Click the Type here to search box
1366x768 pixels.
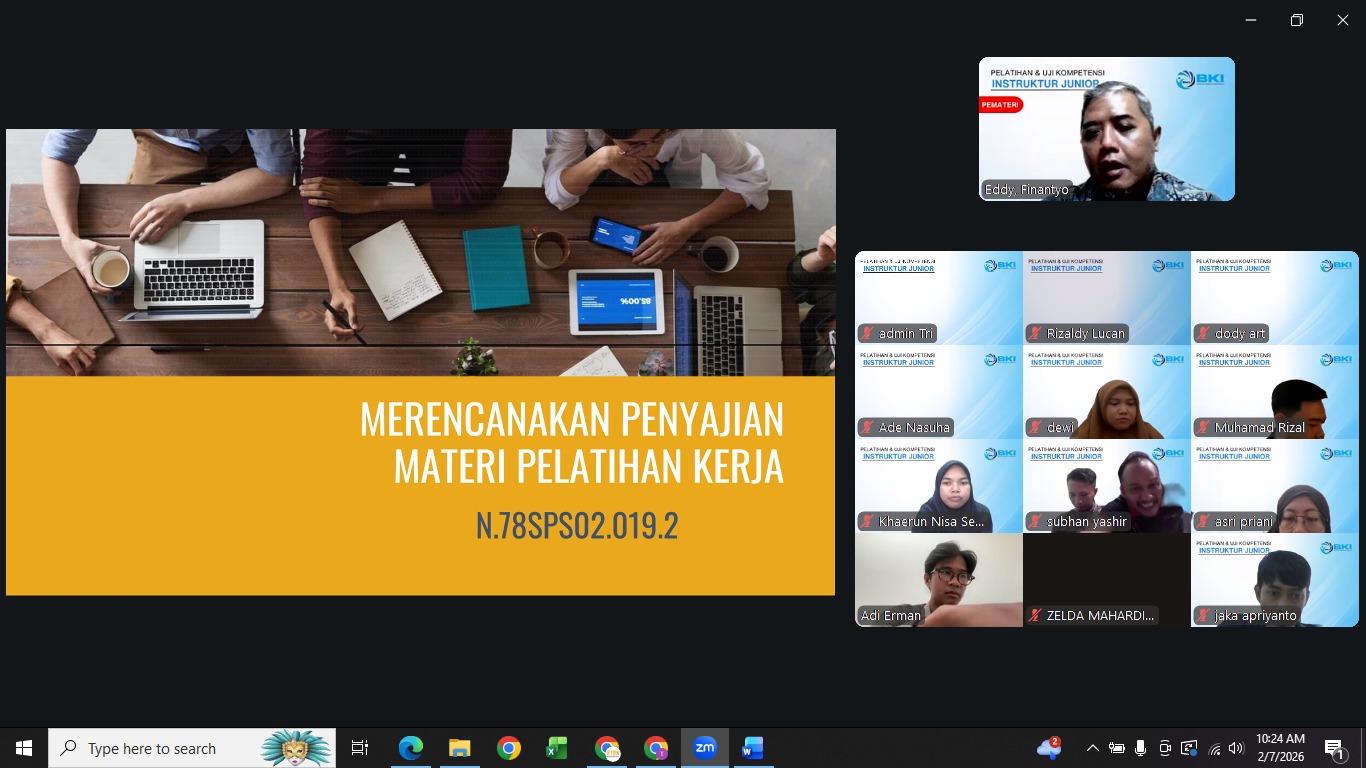192,748
